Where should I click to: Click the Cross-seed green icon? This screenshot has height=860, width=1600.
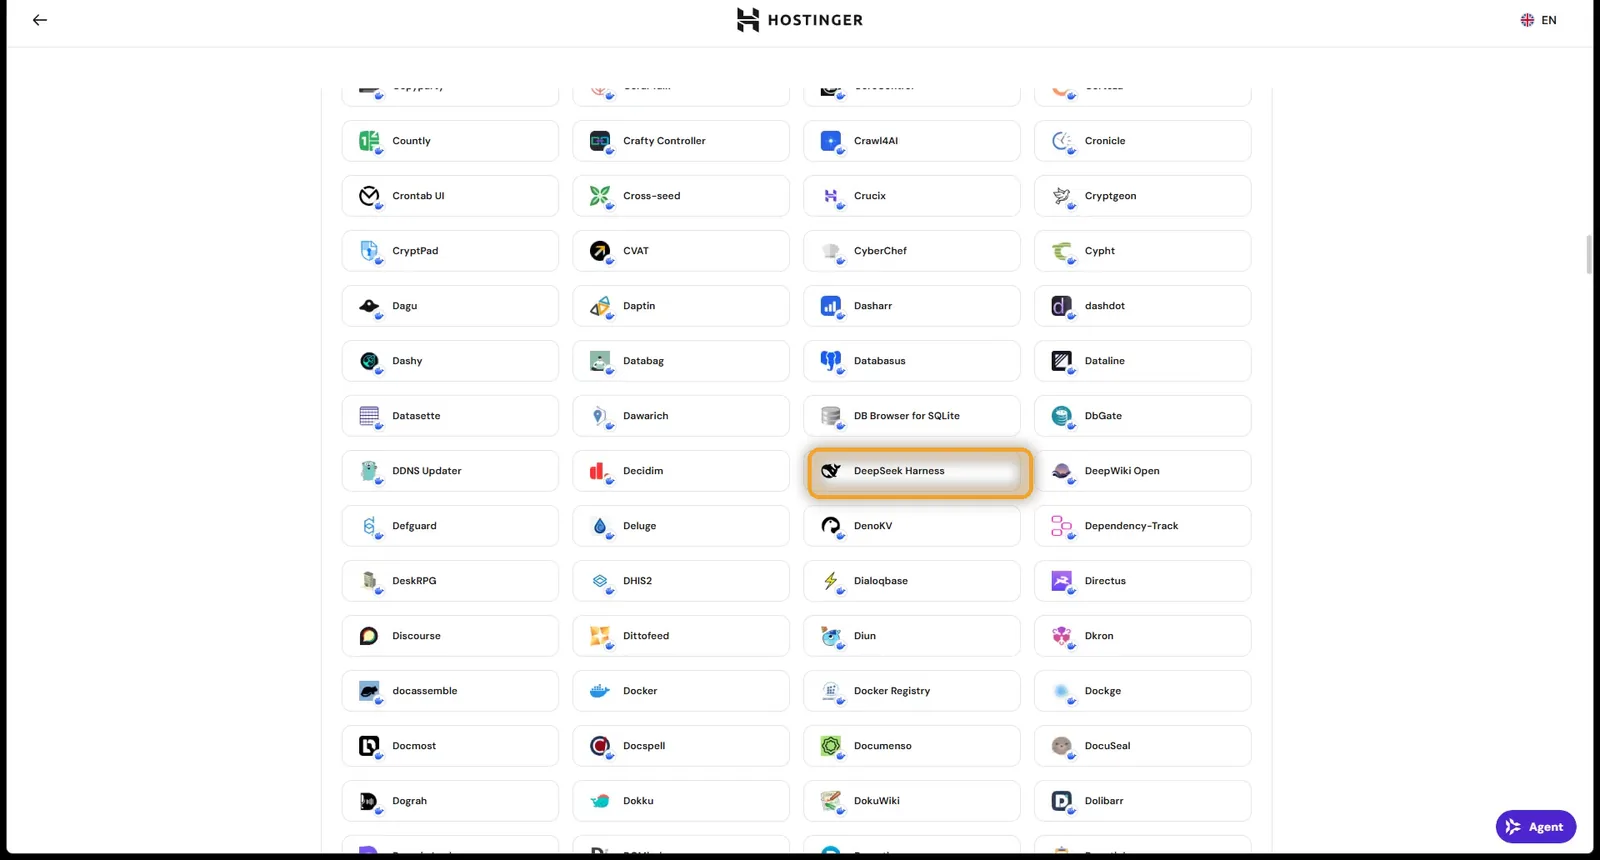[600, 196]
